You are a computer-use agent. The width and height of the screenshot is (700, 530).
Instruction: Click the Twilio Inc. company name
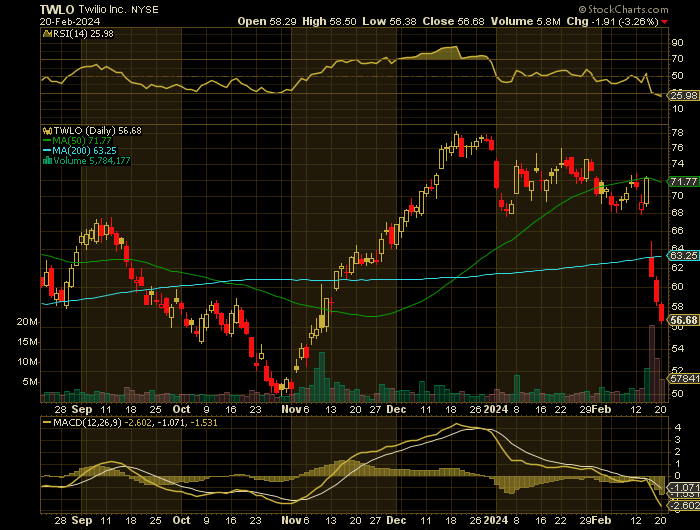coord(103,10)
